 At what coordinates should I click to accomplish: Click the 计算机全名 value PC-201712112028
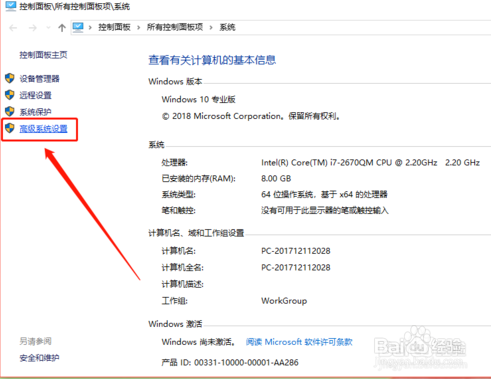[x=296, y=267]
